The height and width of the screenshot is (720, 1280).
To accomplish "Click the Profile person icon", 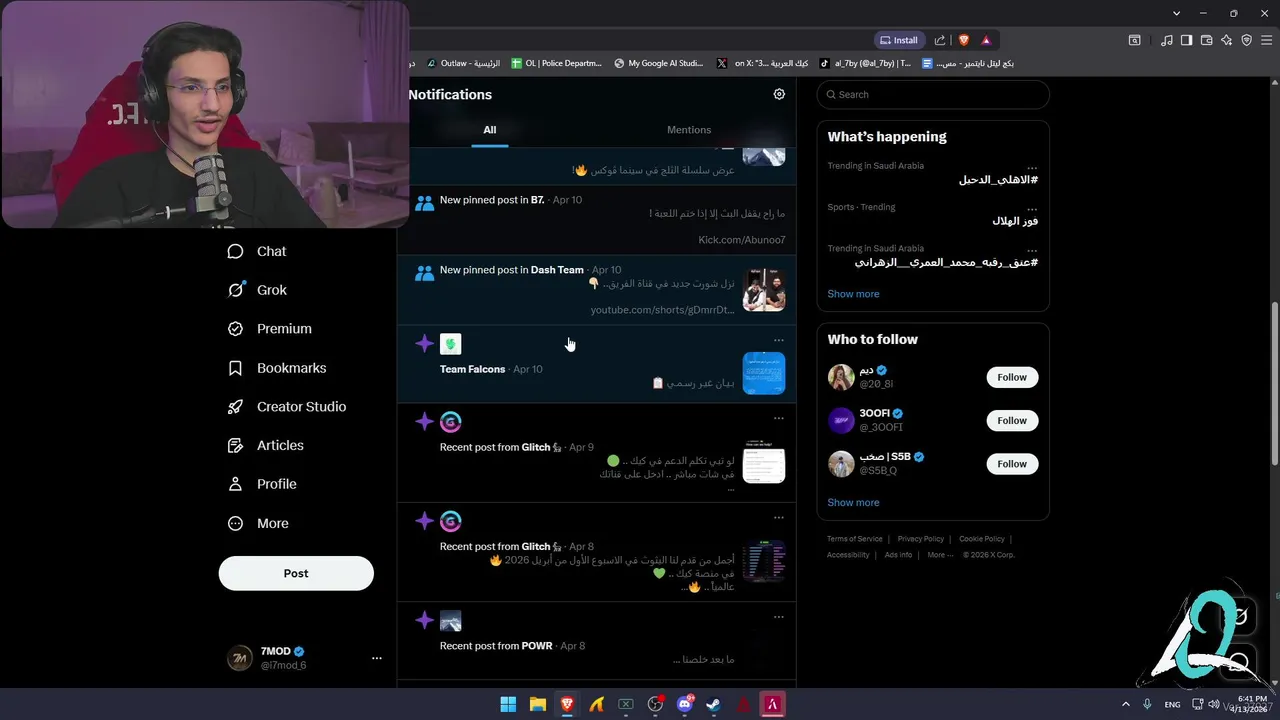I will point(235,484).
